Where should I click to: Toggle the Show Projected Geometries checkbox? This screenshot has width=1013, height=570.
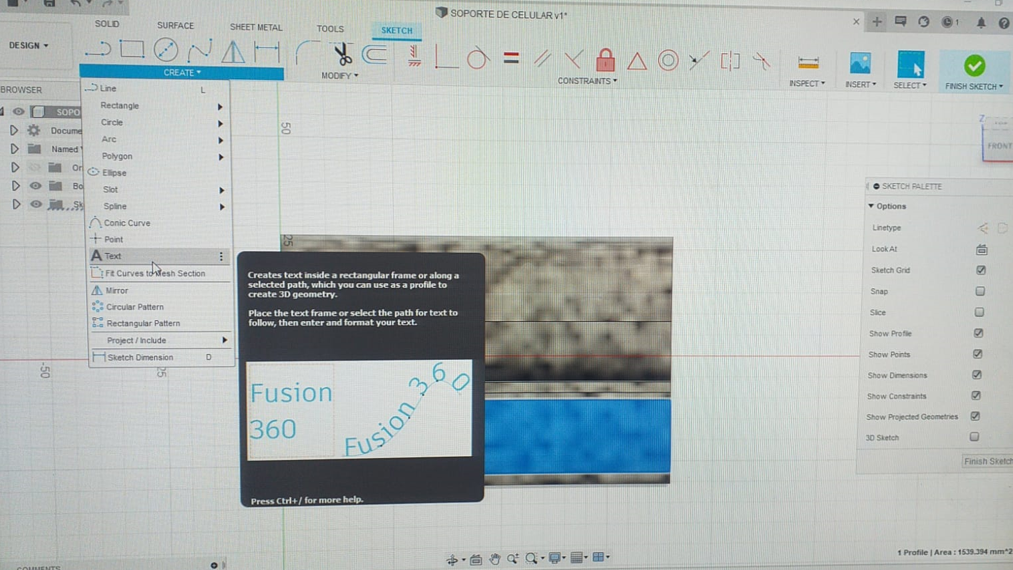click(x=975, y=416)
